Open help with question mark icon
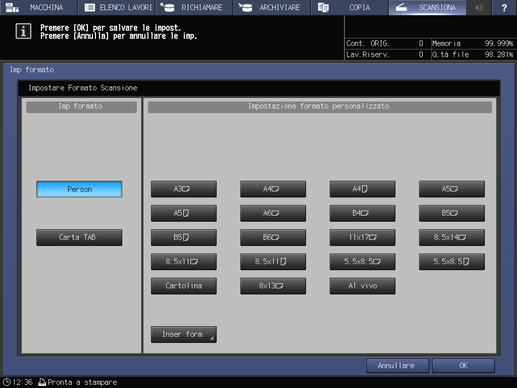517x388 pixels. coord(504,7)
